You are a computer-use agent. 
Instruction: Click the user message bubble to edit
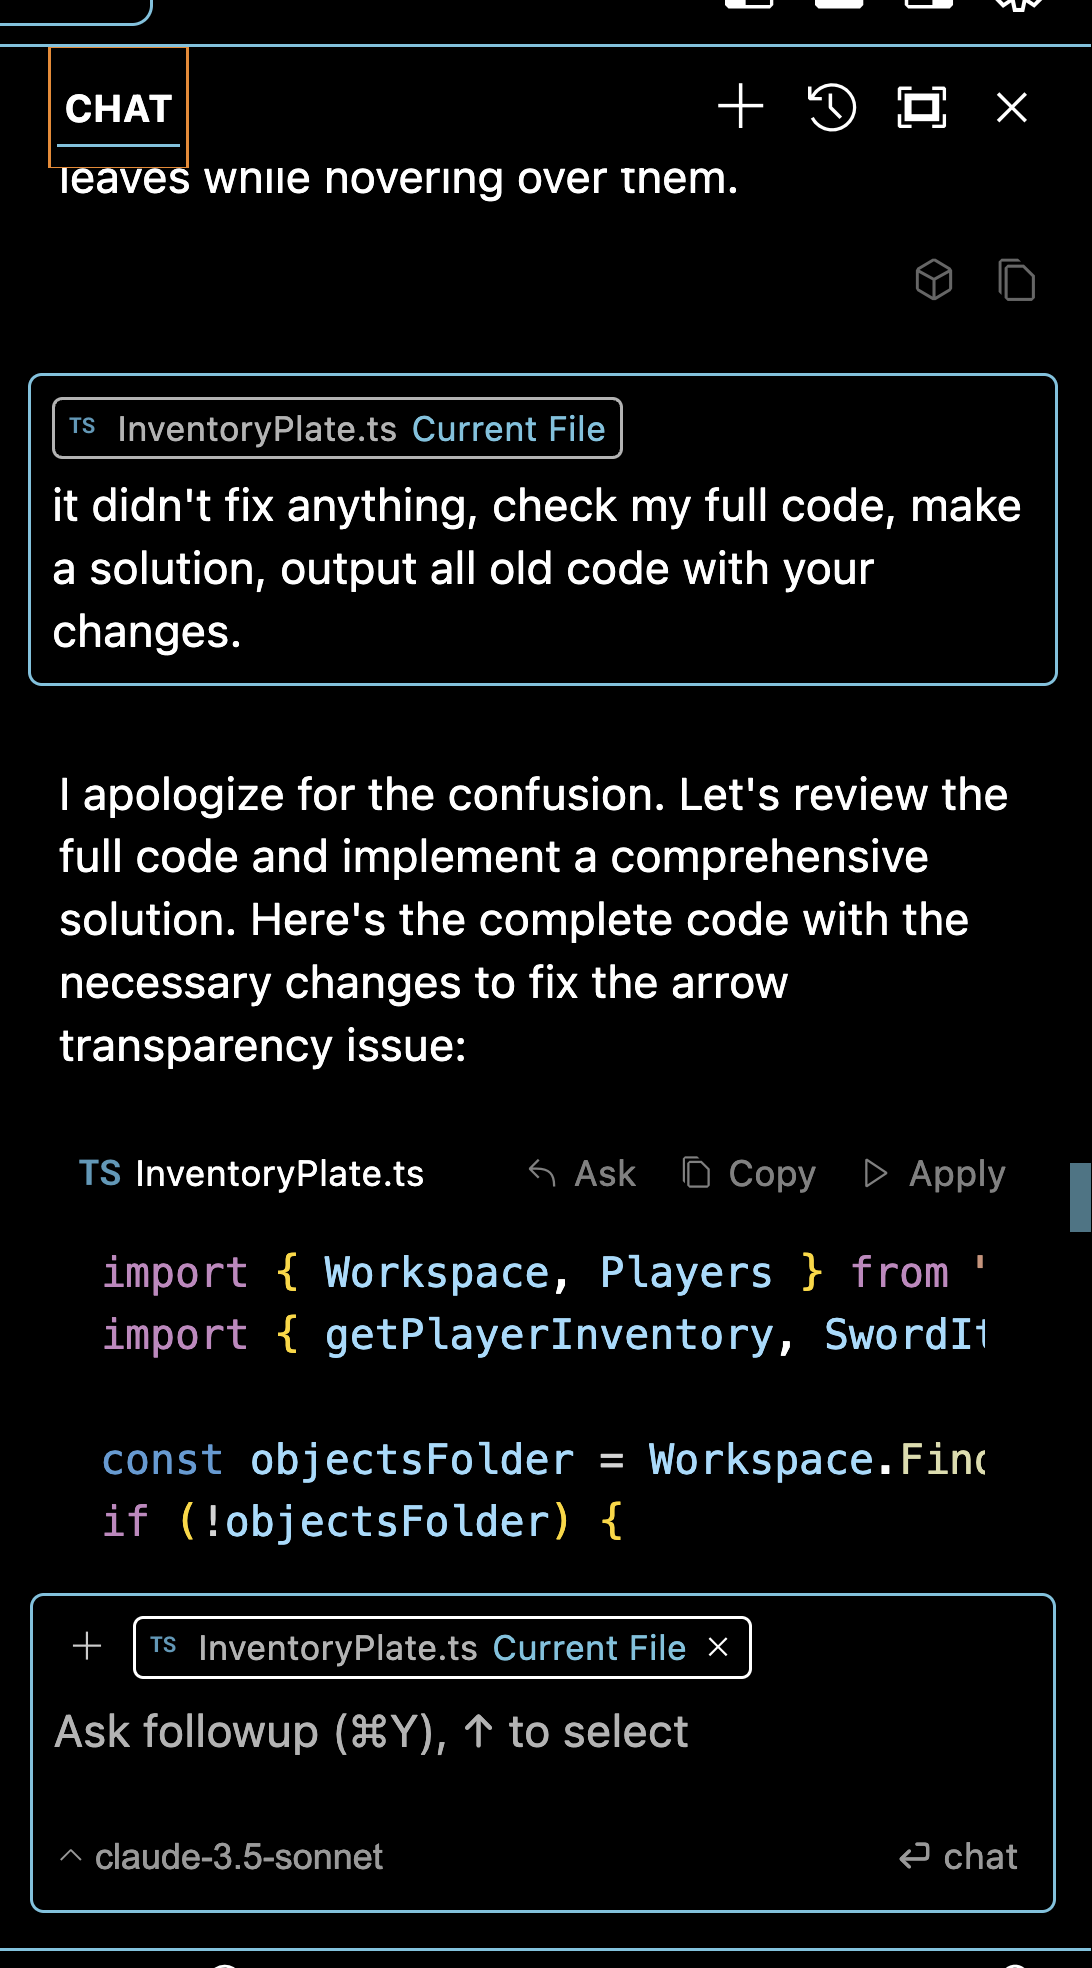pyautogui.click(x=542, y=568)
